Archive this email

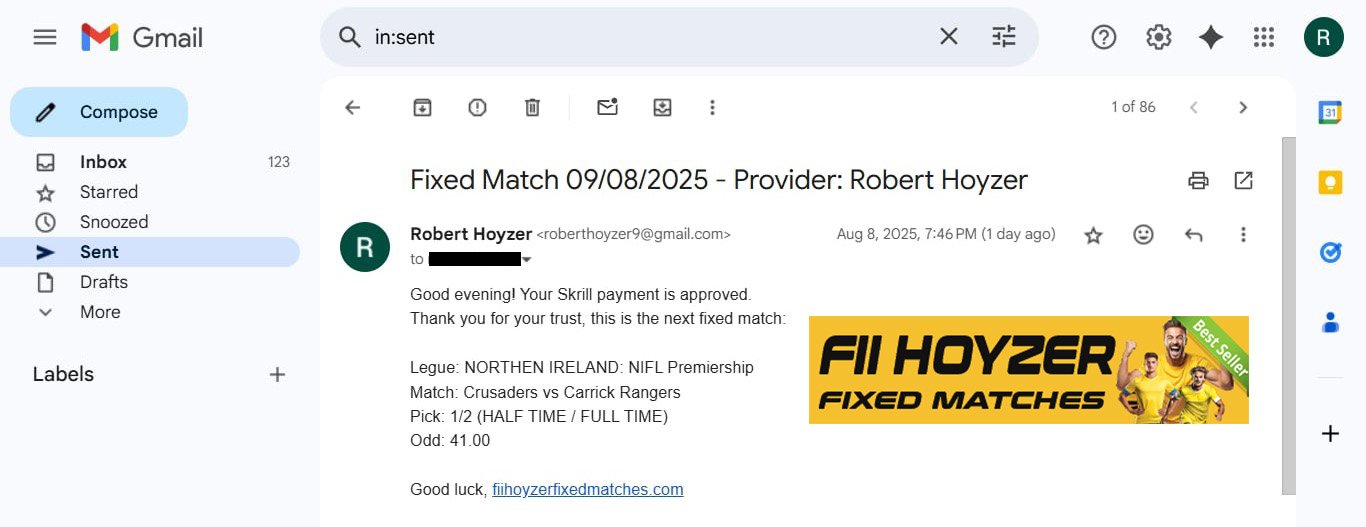(x=423, y=107)
